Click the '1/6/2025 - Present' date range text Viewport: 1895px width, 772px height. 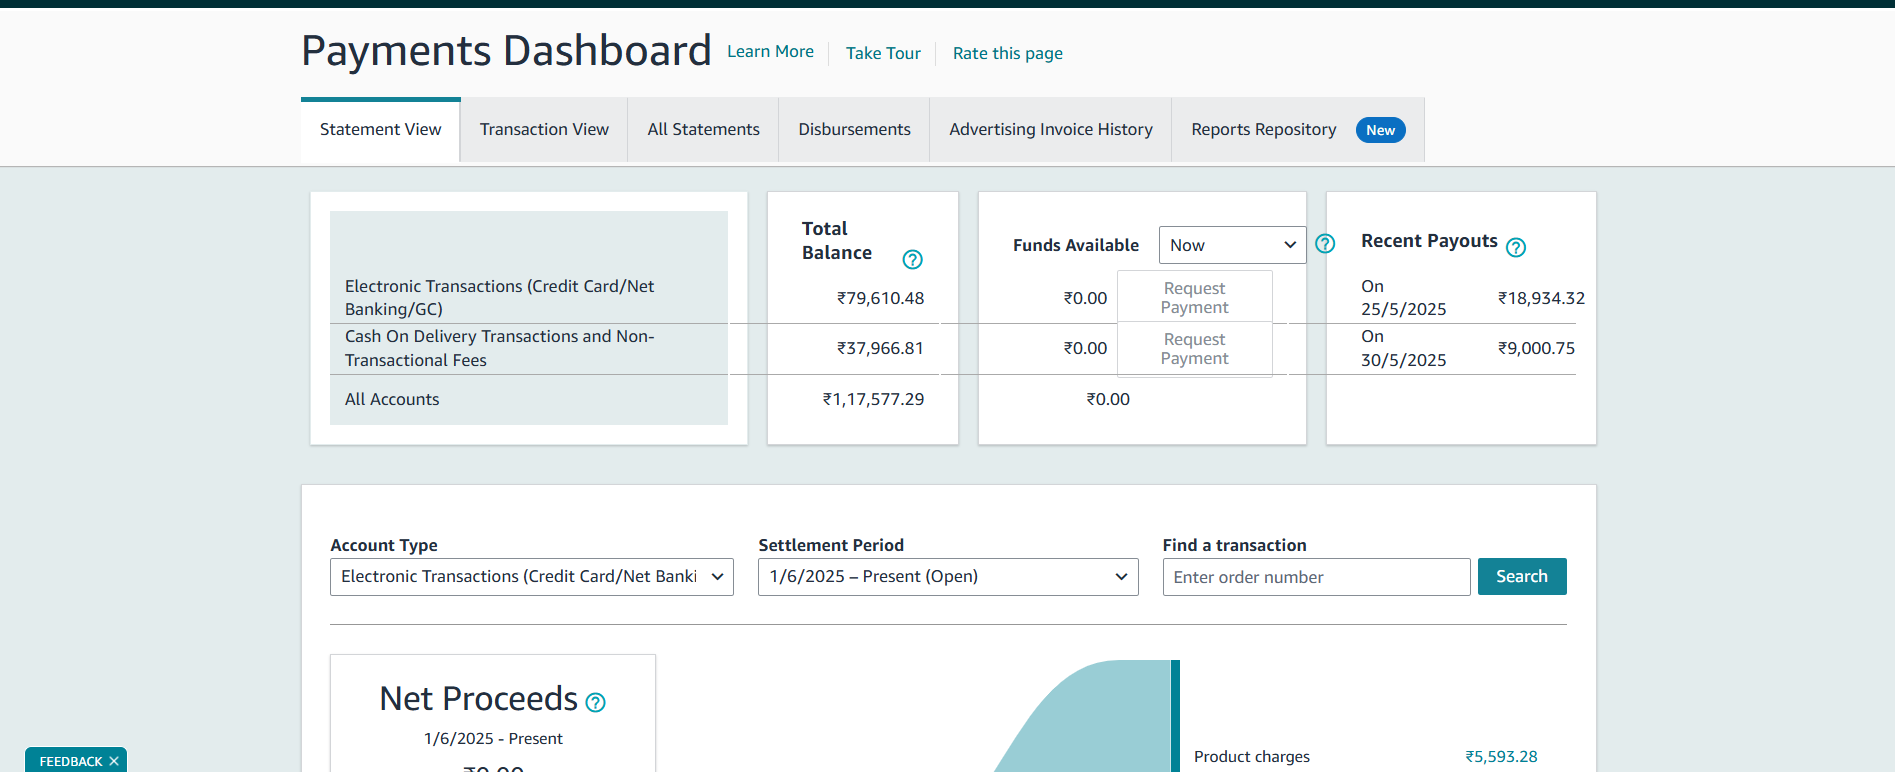493,739
